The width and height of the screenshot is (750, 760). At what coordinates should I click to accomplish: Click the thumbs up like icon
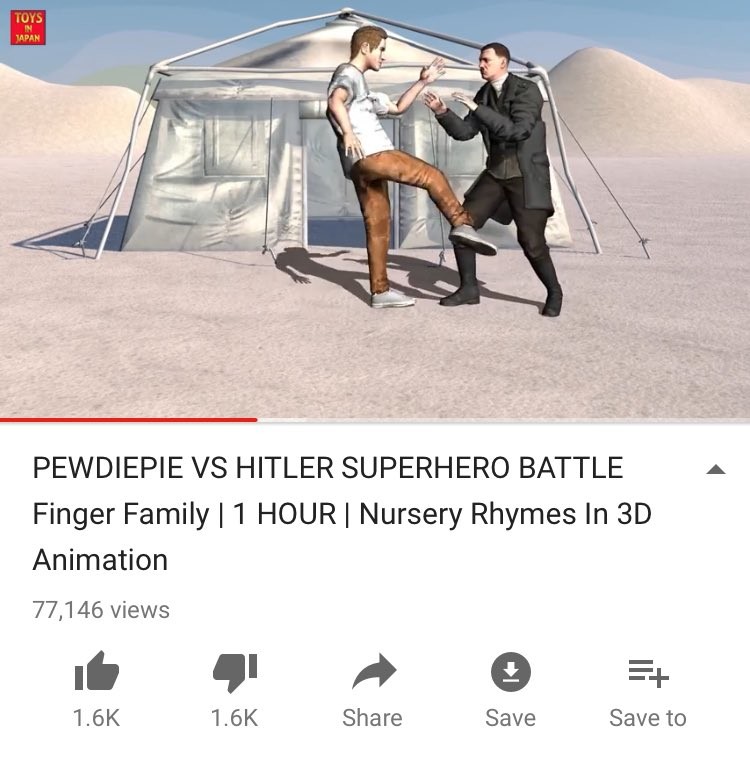[x=96, y=671]
